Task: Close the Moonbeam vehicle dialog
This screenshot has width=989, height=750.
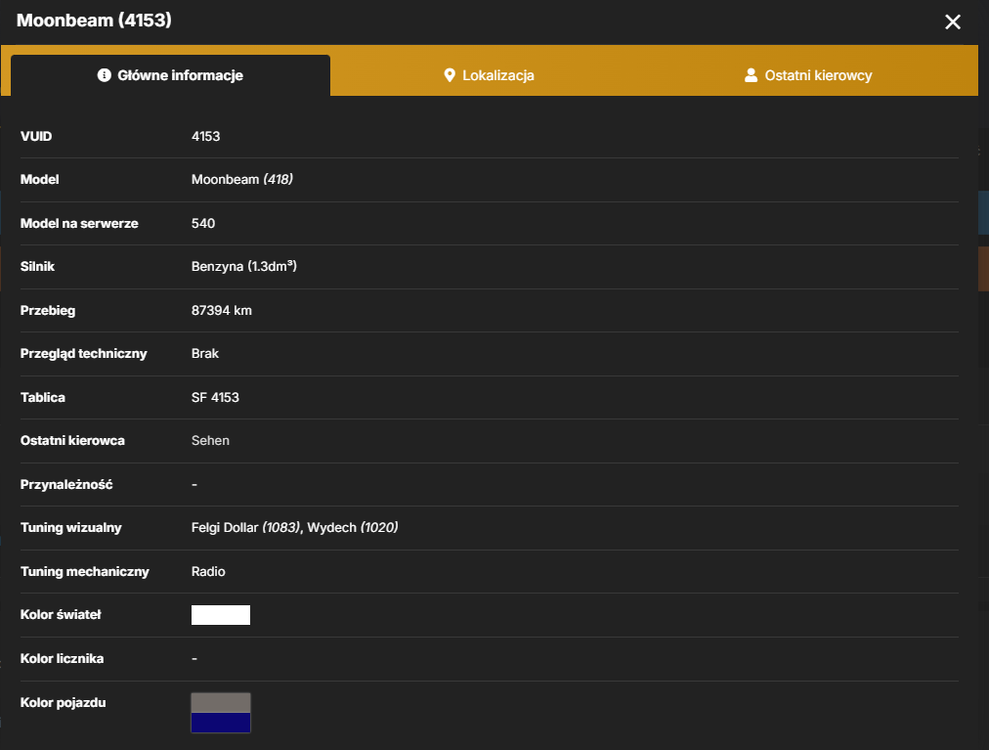Action: point(952,22)
